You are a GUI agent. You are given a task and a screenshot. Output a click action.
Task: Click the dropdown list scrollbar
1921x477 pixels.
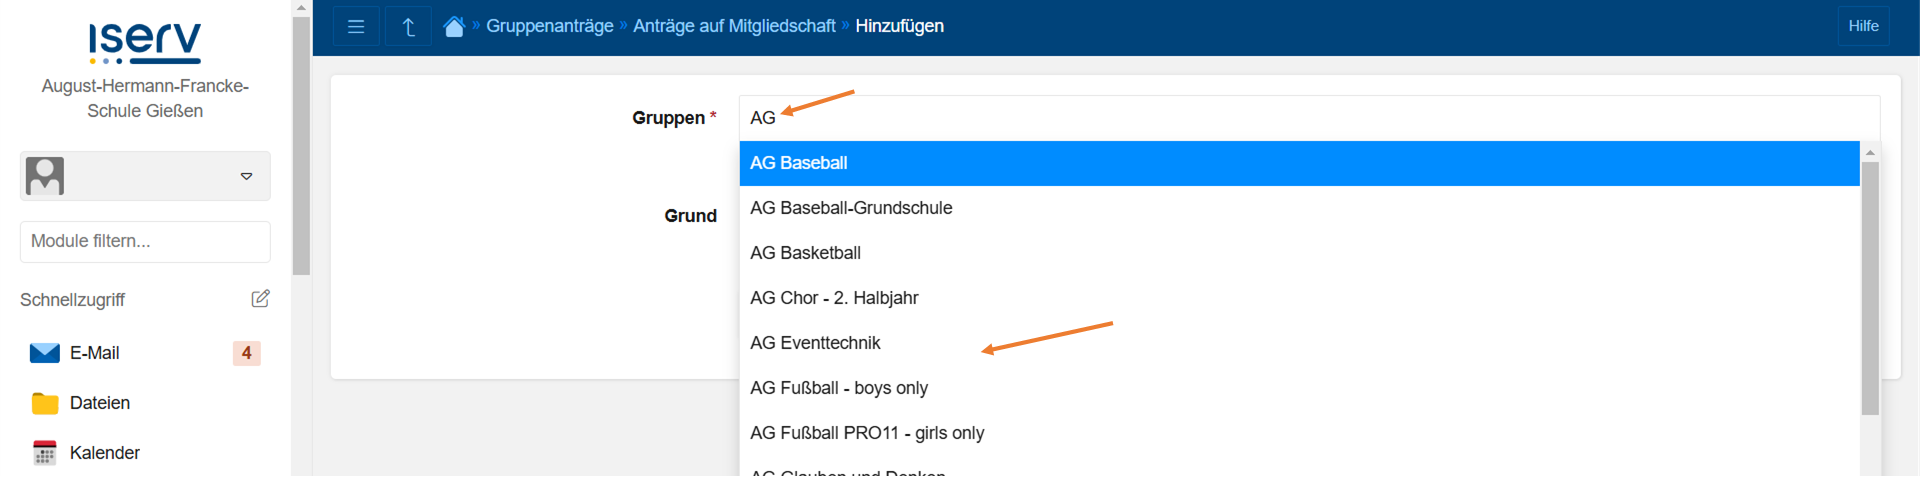(x=1870, y=288)
